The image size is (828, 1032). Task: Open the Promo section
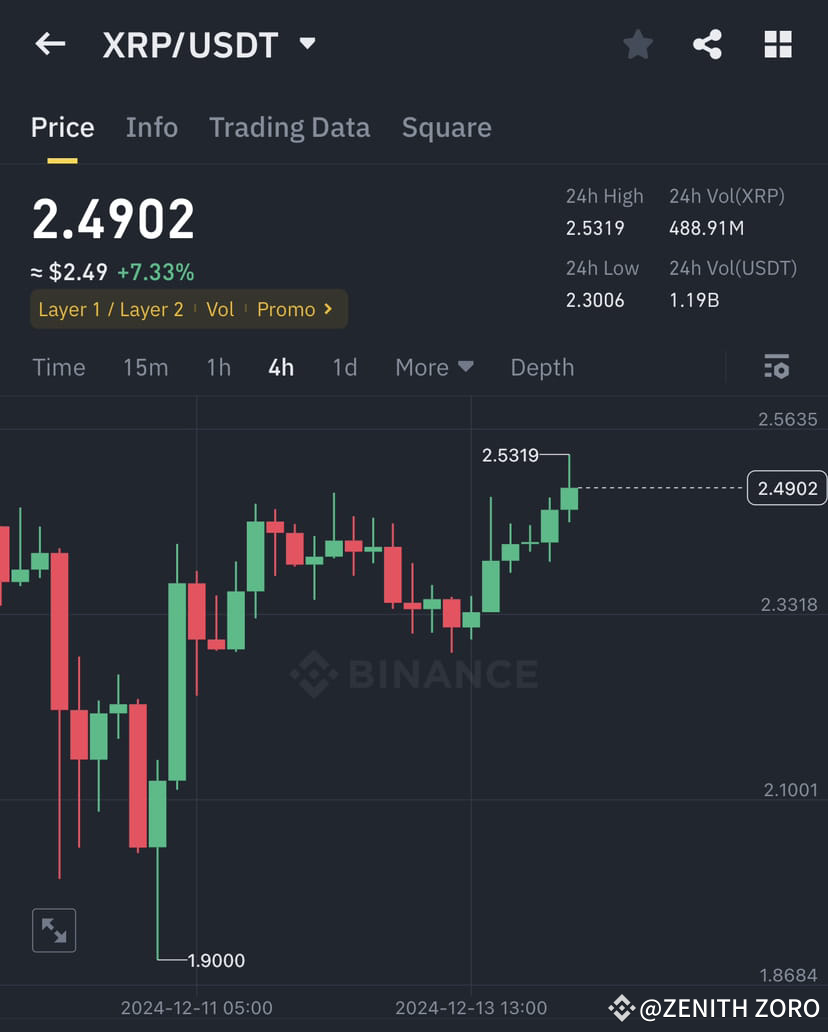pyautogui.click(x=288, y=310)
